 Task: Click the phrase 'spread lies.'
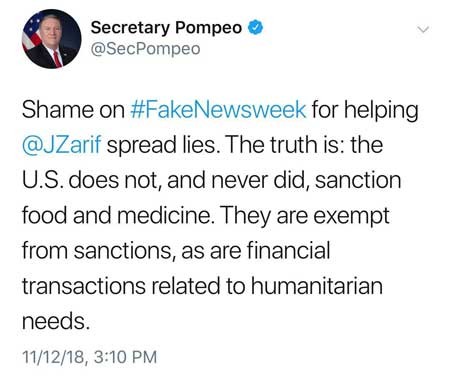pyautogui.click(x=163, y=146)
